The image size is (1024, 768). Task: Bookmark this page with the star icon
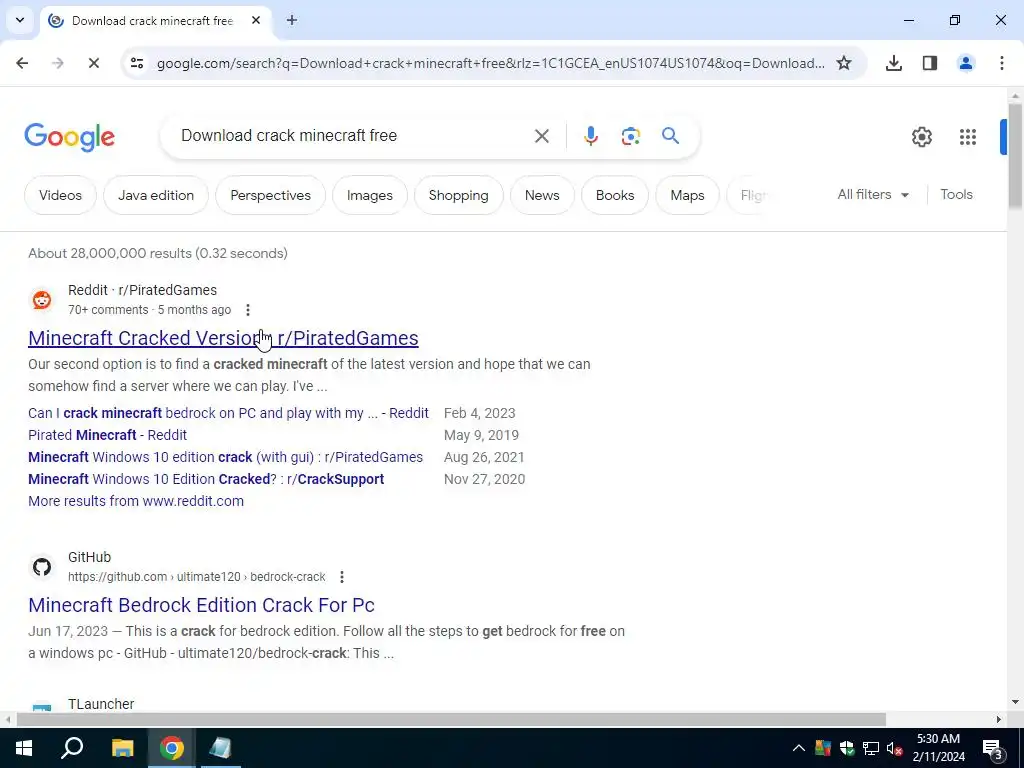[x=844, y=63]
